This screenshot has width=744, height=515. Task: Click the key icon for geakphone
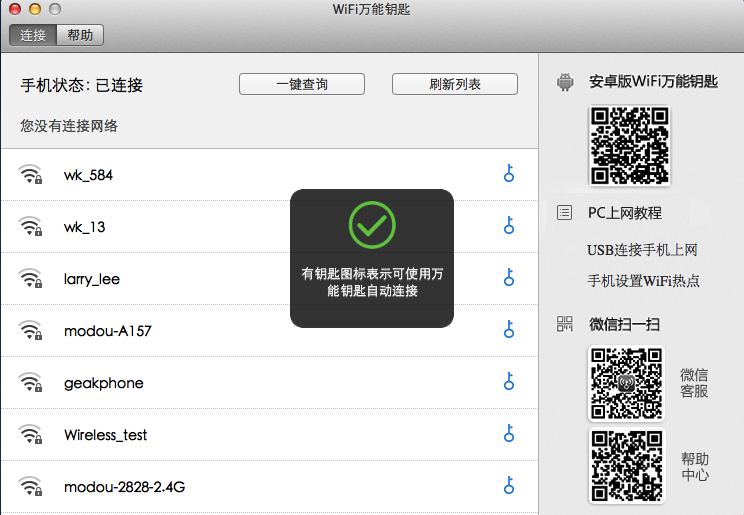[x=509, y=381]
